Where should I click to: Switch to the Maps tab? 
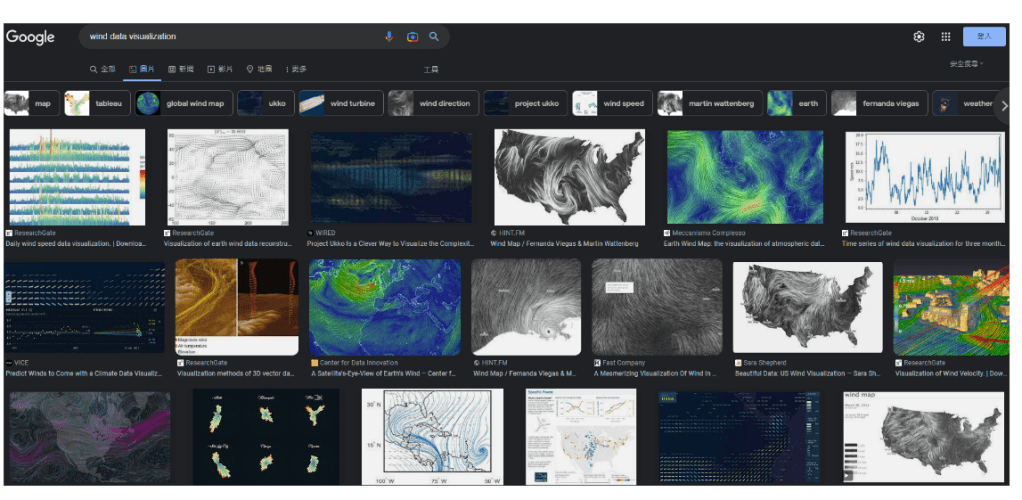(x=259, y=69)
